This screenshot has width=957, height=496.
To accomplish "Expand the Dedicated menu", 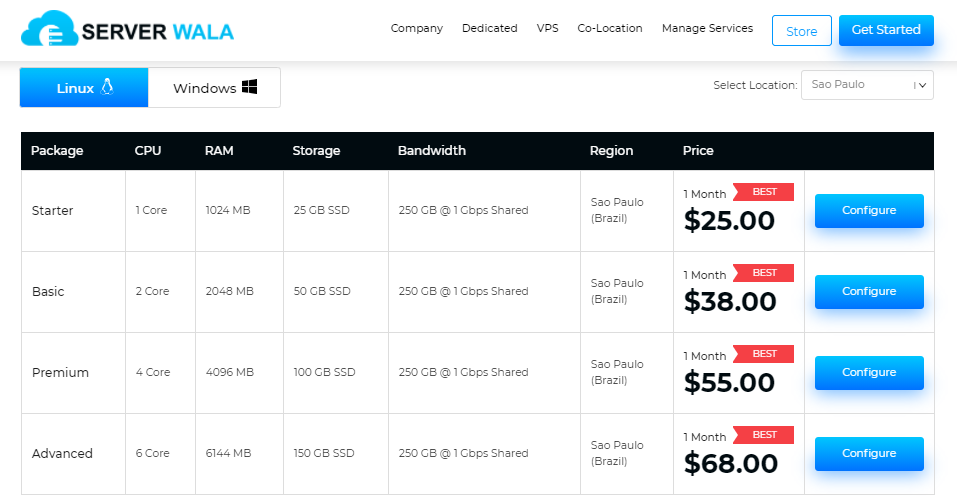I will click(489, 29).
